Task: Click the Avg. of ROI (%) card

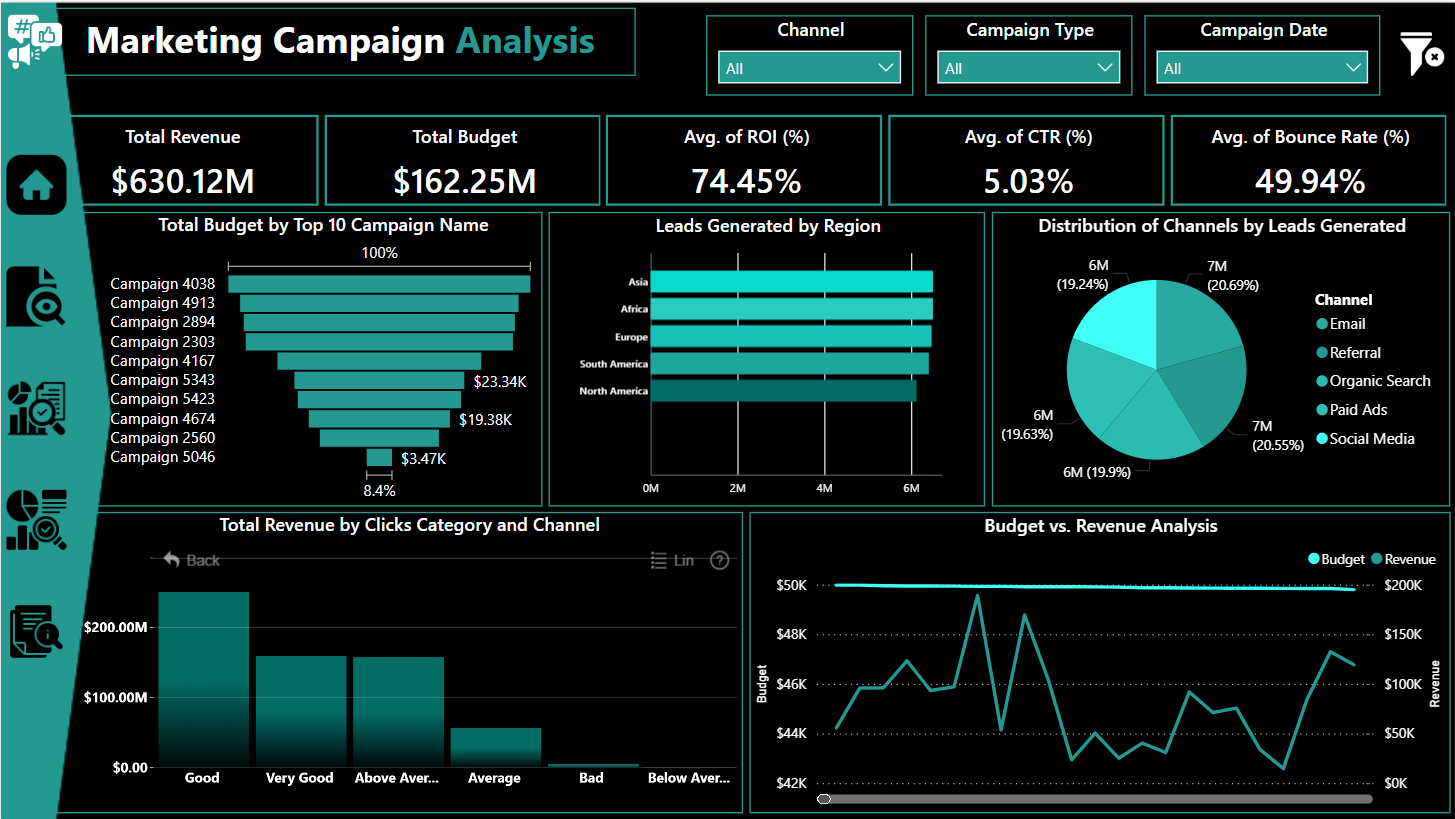Action: pyautogui.click(x=744, y=160)
